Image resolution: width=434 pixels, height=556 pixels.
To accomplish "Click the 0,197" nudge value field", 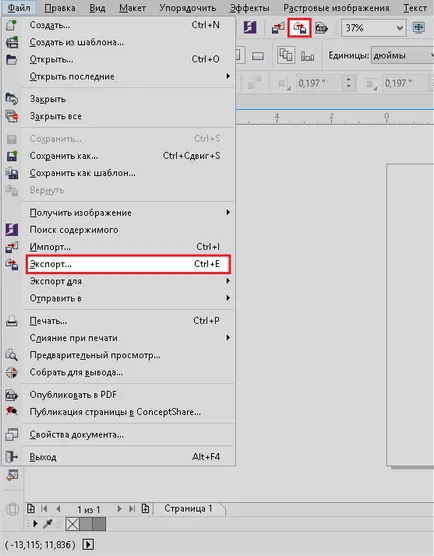I will (320, 83).
